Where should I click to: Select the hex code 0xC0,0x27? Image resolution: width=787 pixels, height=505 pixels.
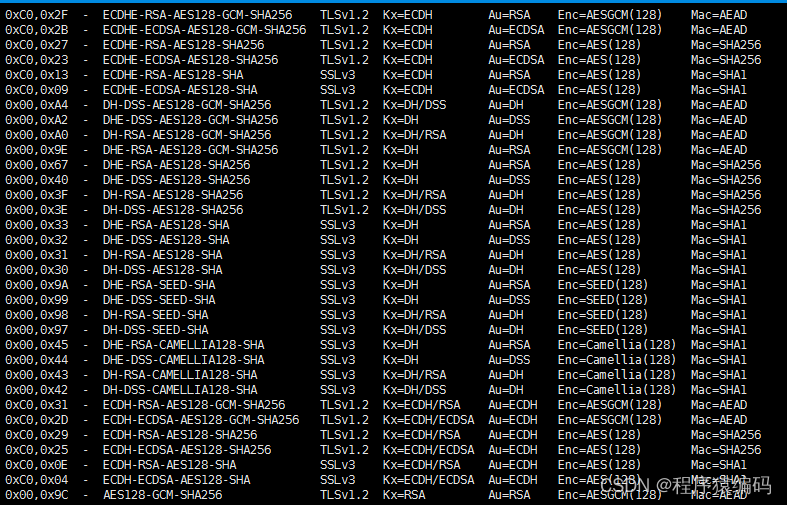click(x=37, y=45)
